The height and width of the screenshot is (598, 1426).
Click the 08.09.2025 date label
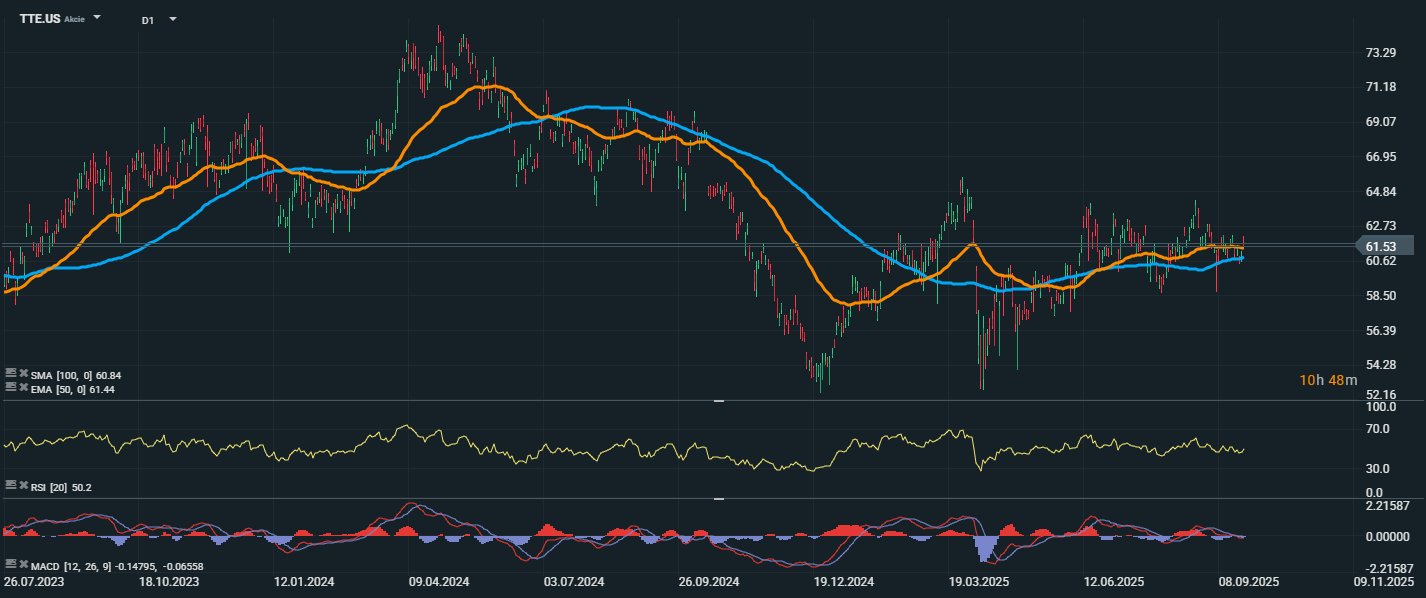pos(1249,581)
